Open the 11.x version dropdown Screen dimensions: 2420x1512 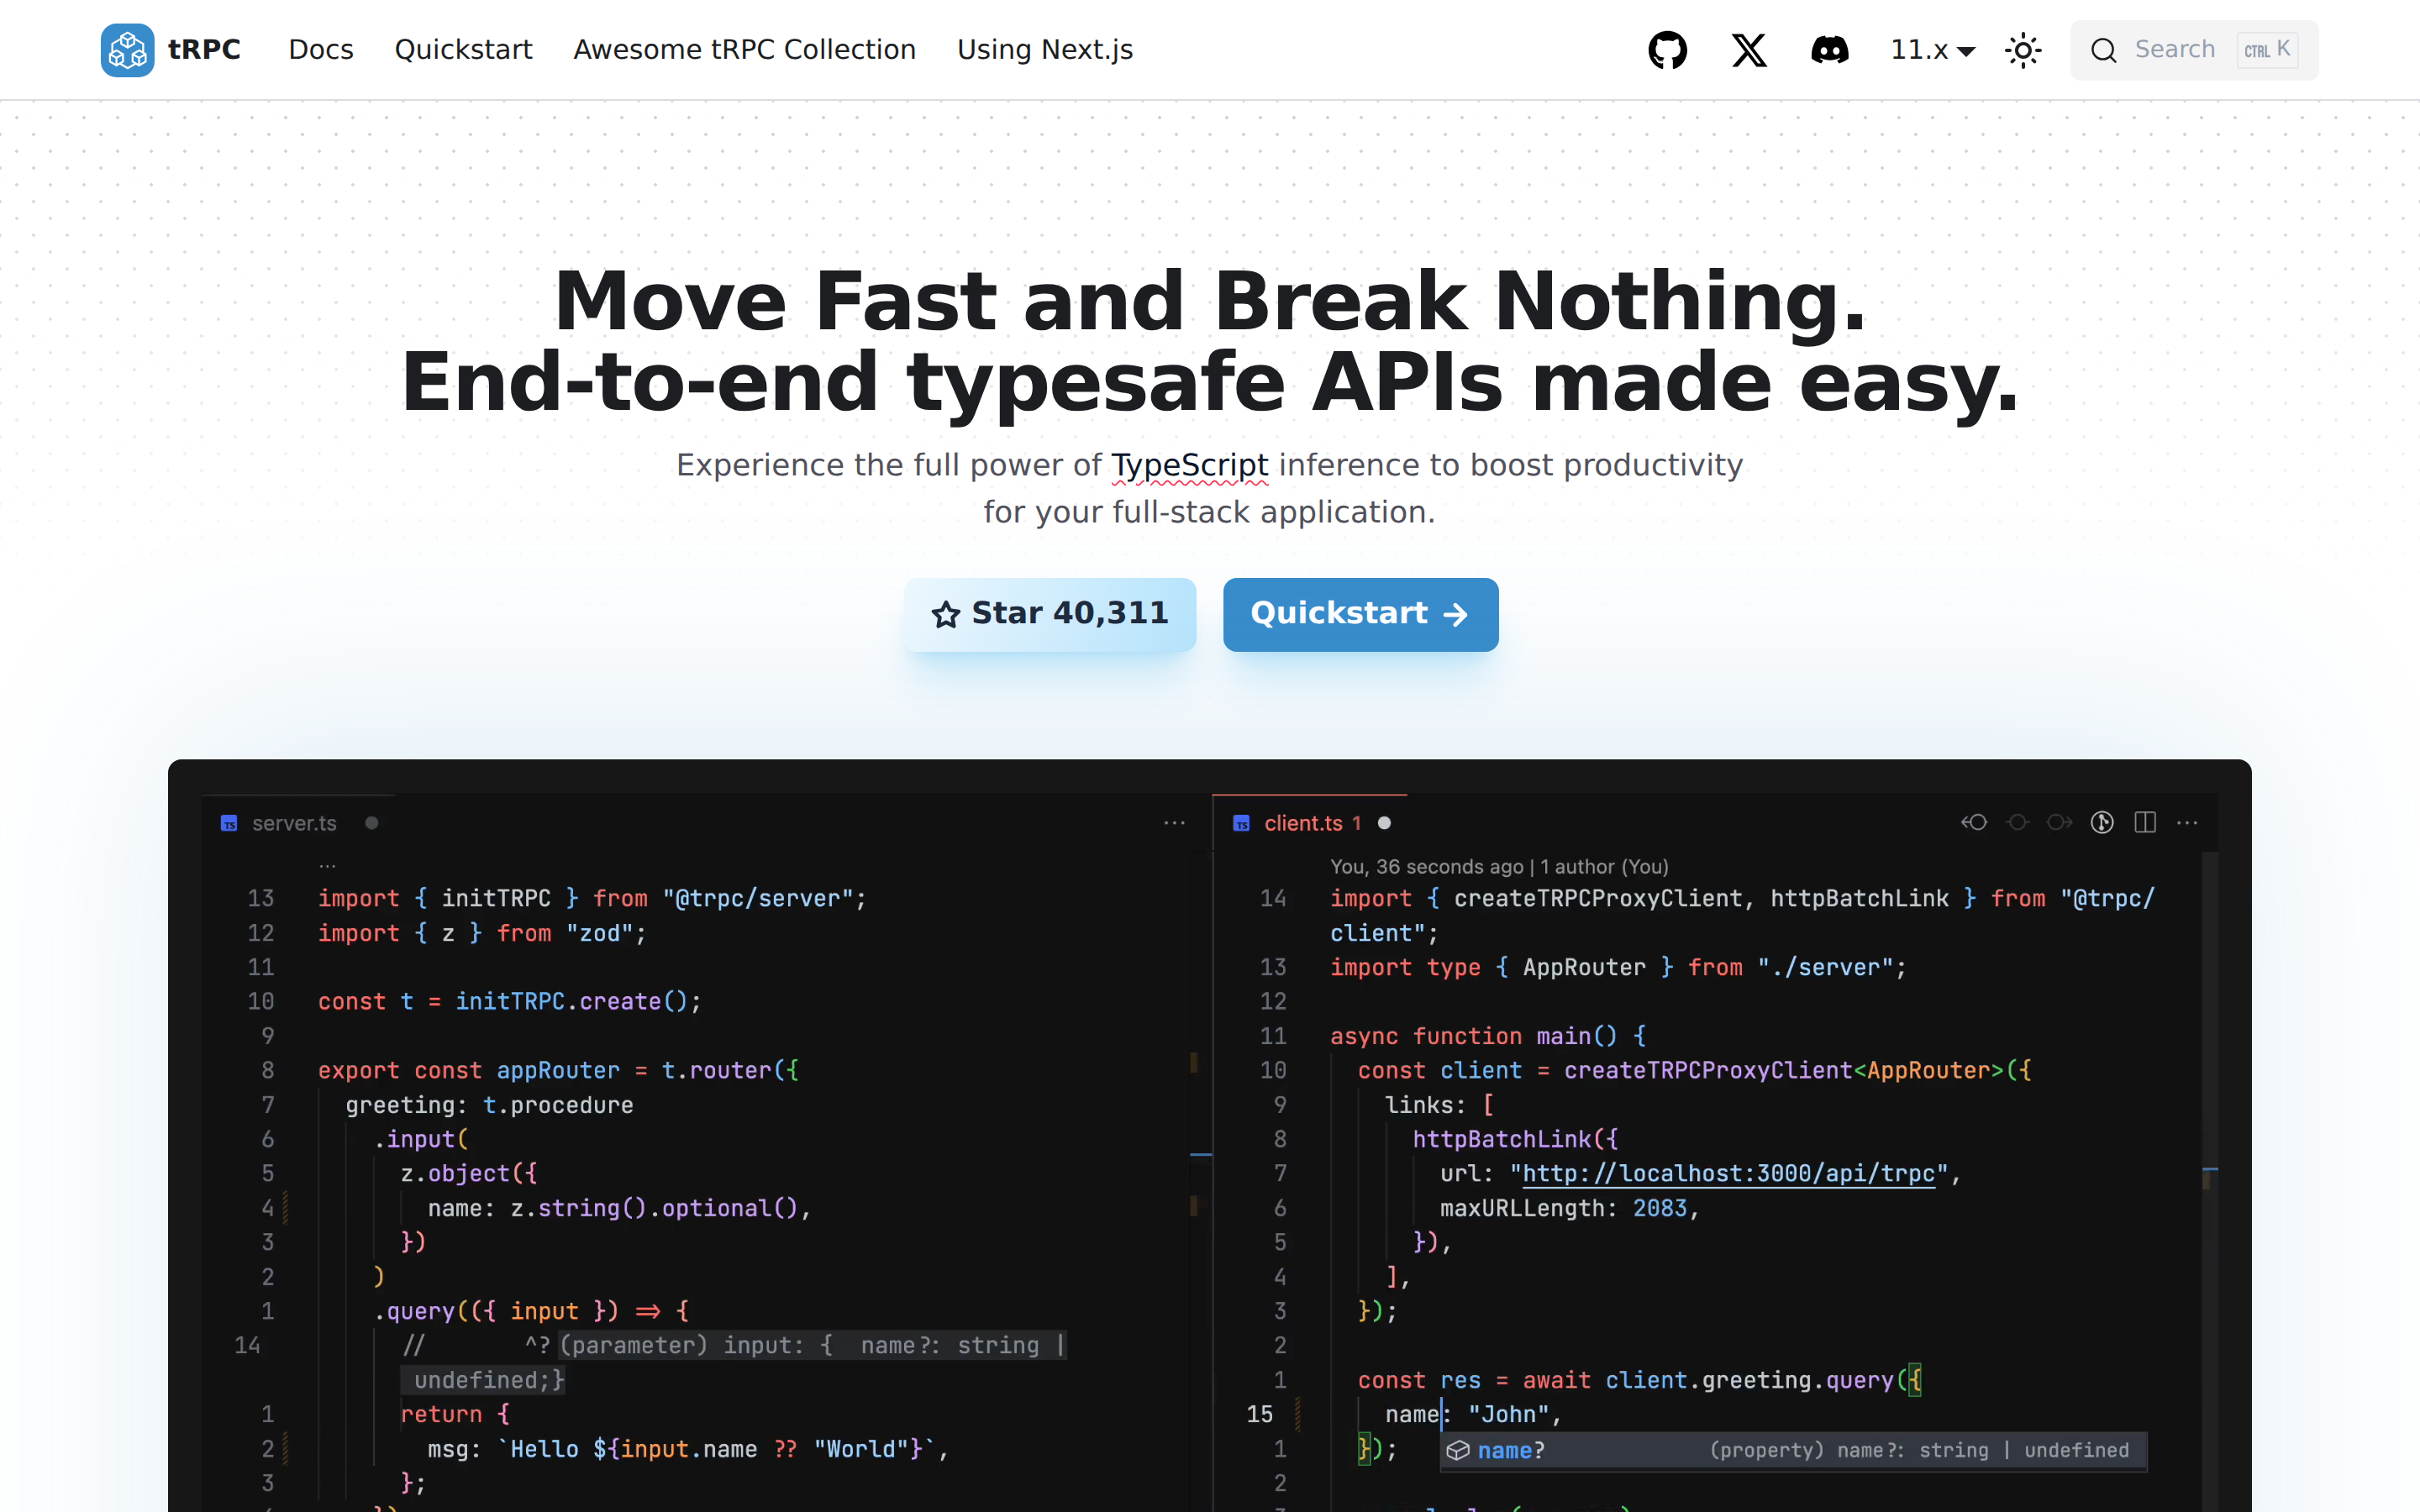click(1932, 50)
